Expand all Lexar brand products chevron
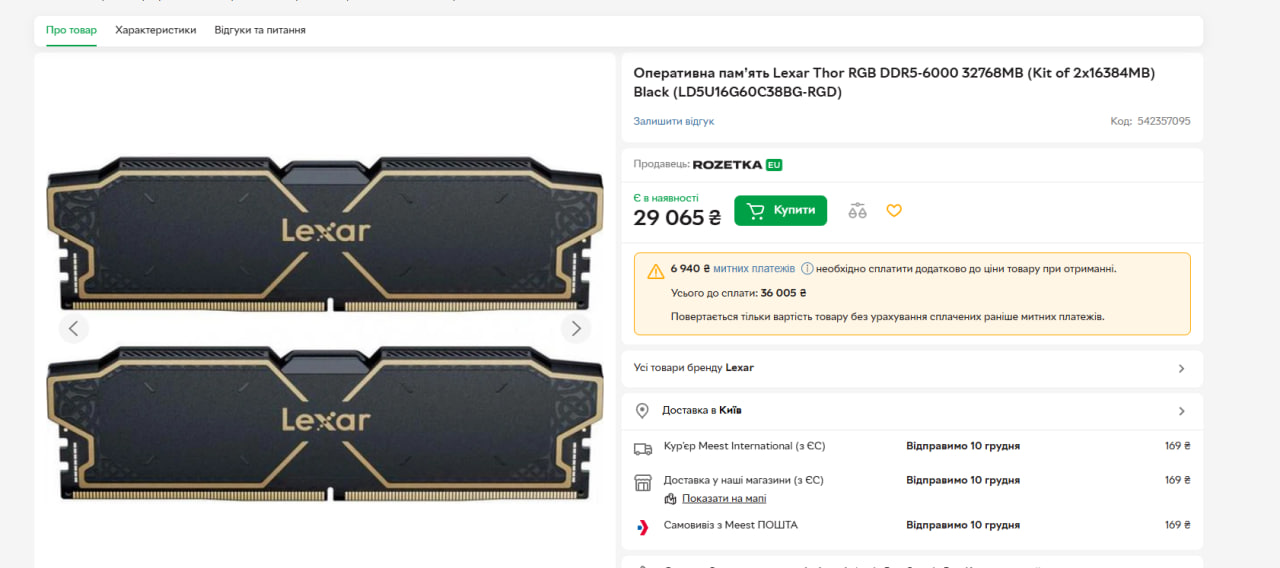This screenshot has width=1280, height=568. pos(1181,368)
